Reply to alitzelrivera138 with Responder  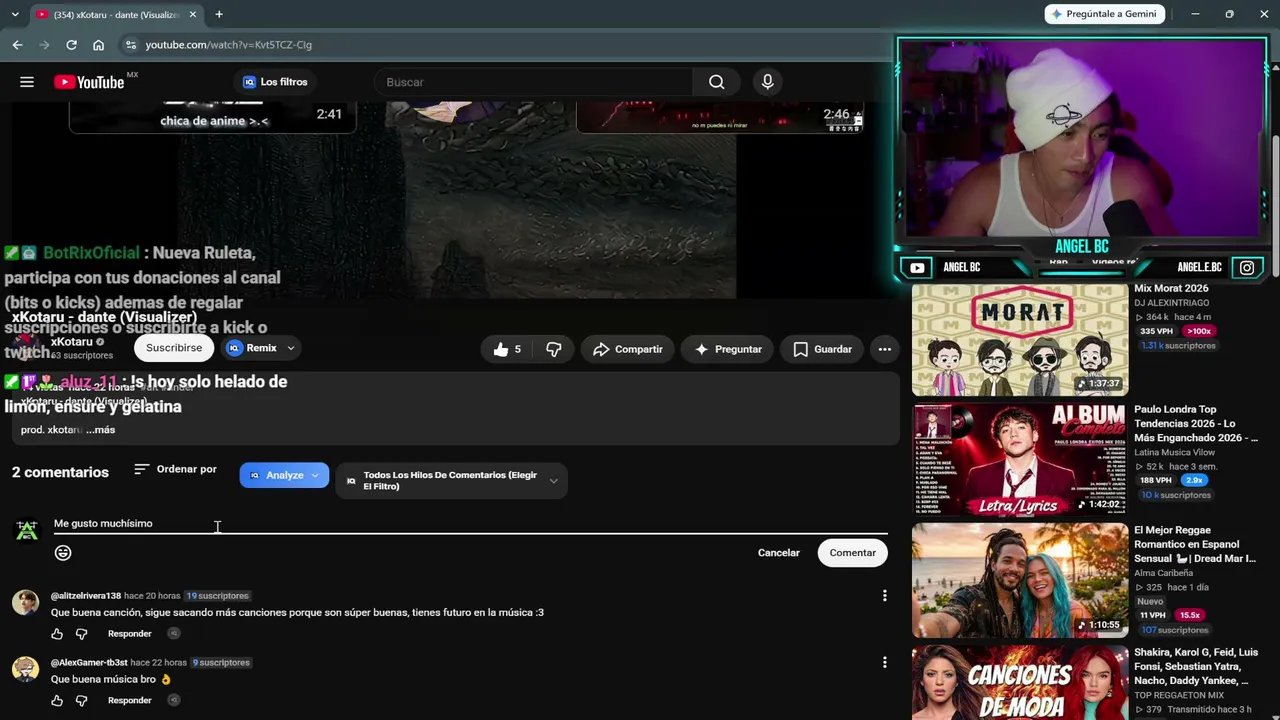[130, 634]
